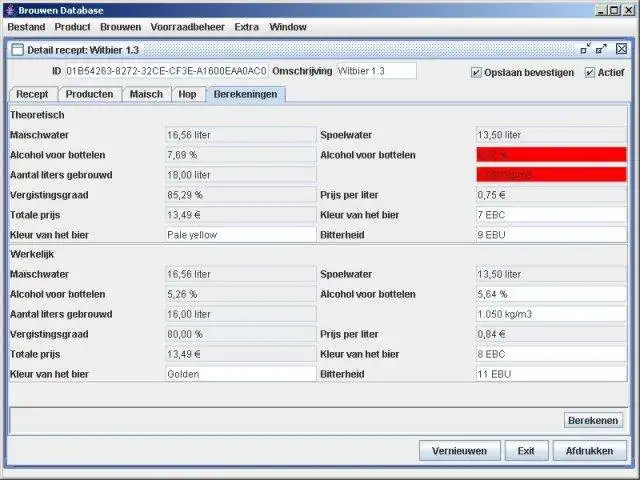Click the Bitterheid field 11 EBU
This screenshot has width=640, height=480.
[x=551, y=374]
